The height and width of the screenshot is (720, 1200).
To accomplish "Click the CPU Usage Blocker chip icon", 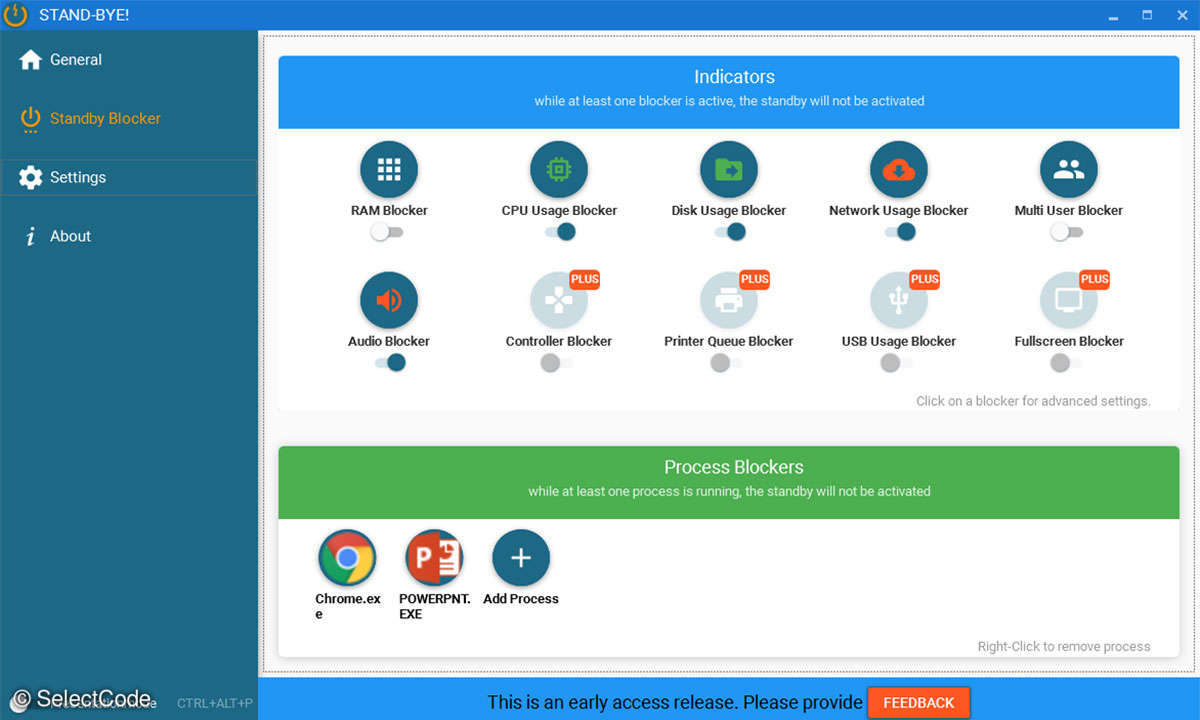I will [x=559, y=169].
